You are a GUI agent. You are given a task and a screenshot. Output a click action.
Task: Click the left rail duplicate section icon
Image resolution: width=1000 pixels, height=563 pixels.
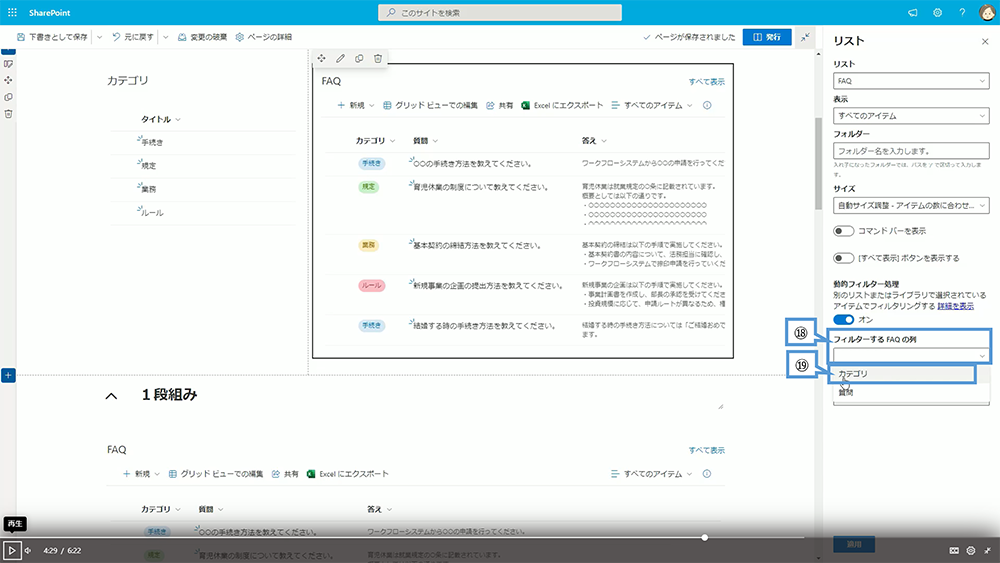8,98
